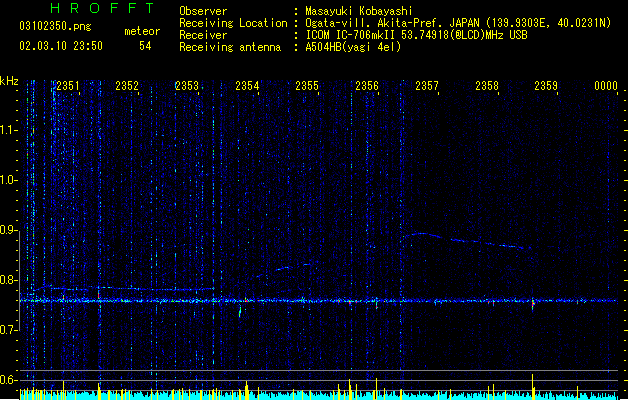Click the Observer field label
Screen dimensions: 629x400
click(x=203, y=11)
